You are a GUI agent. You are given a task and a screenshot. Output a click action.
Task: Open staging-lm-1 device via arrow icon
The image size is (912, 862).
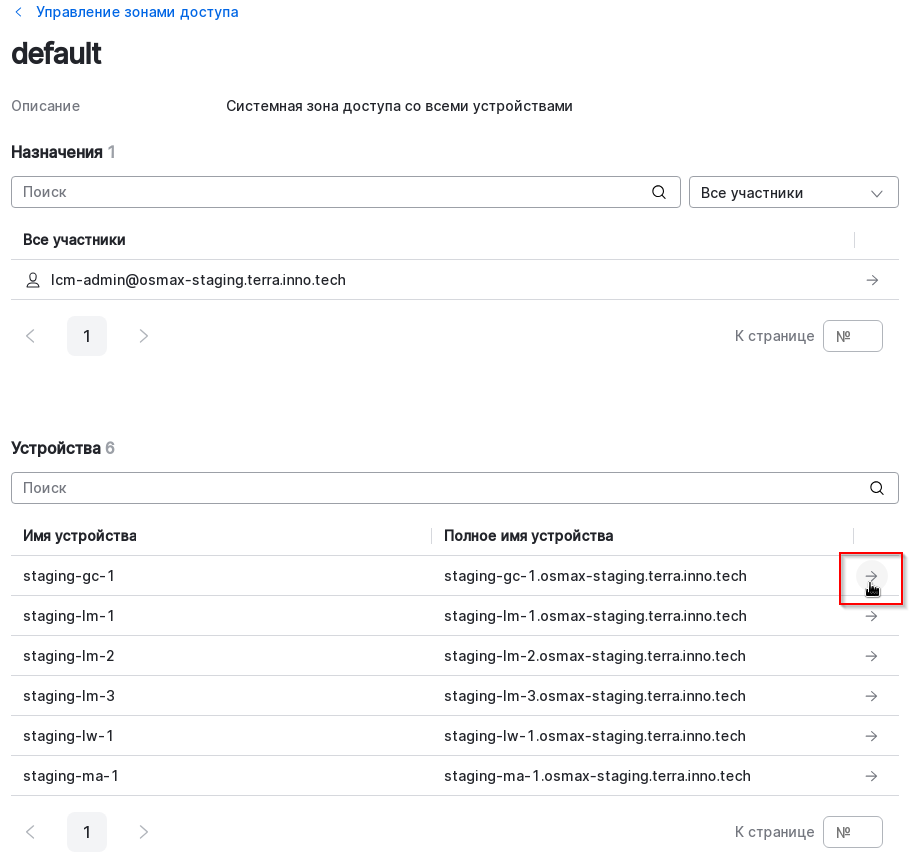[x=871, y=616]
